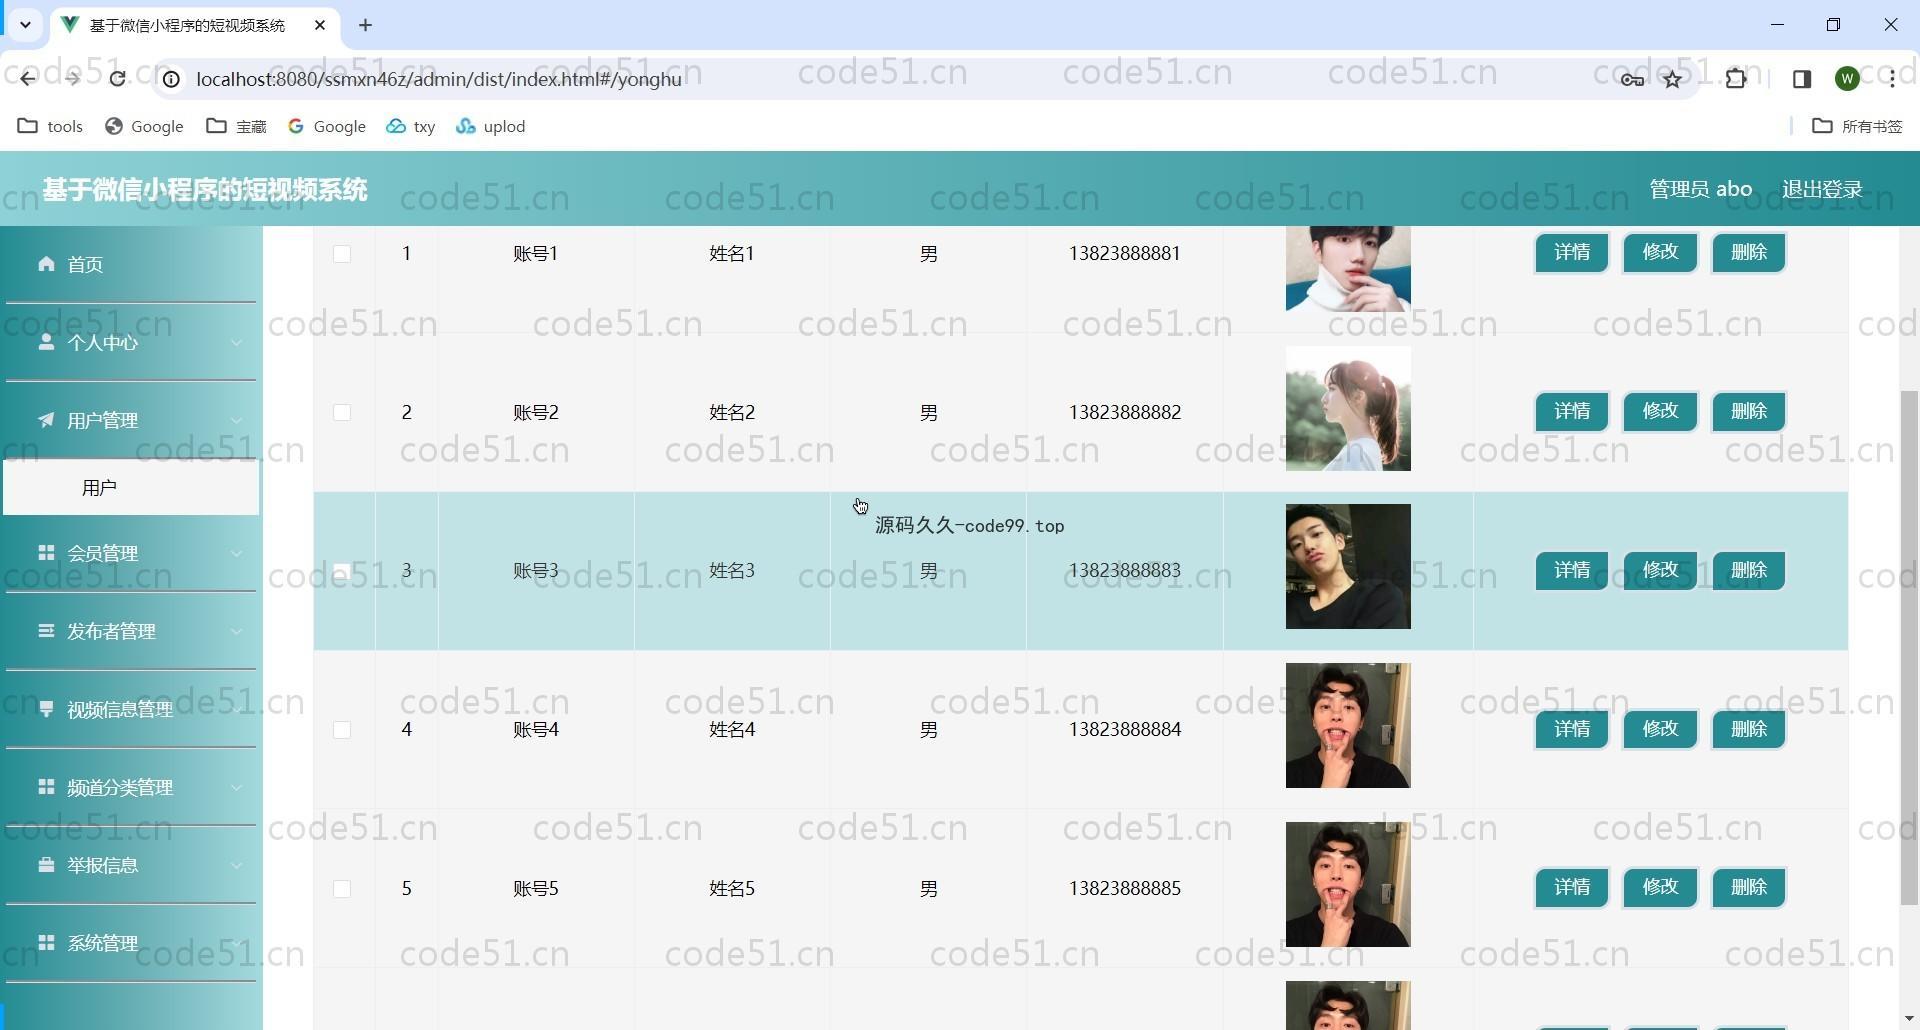The width and height of the screenshot is (1920, 1030).
Task: Open the avatar photo of 账号3
Action: (x=1348, y=566)
